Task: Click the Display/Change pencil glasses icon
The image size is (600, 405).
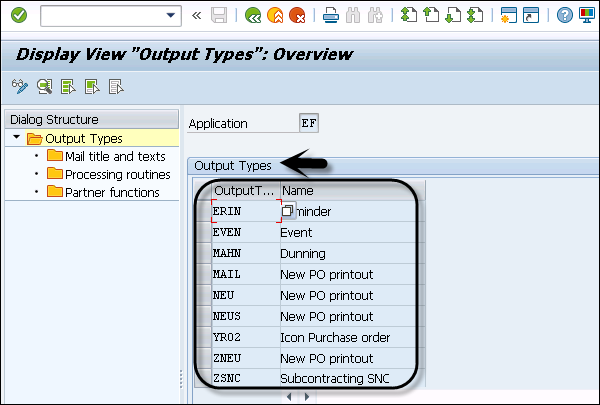Action: tap(18, 86)
